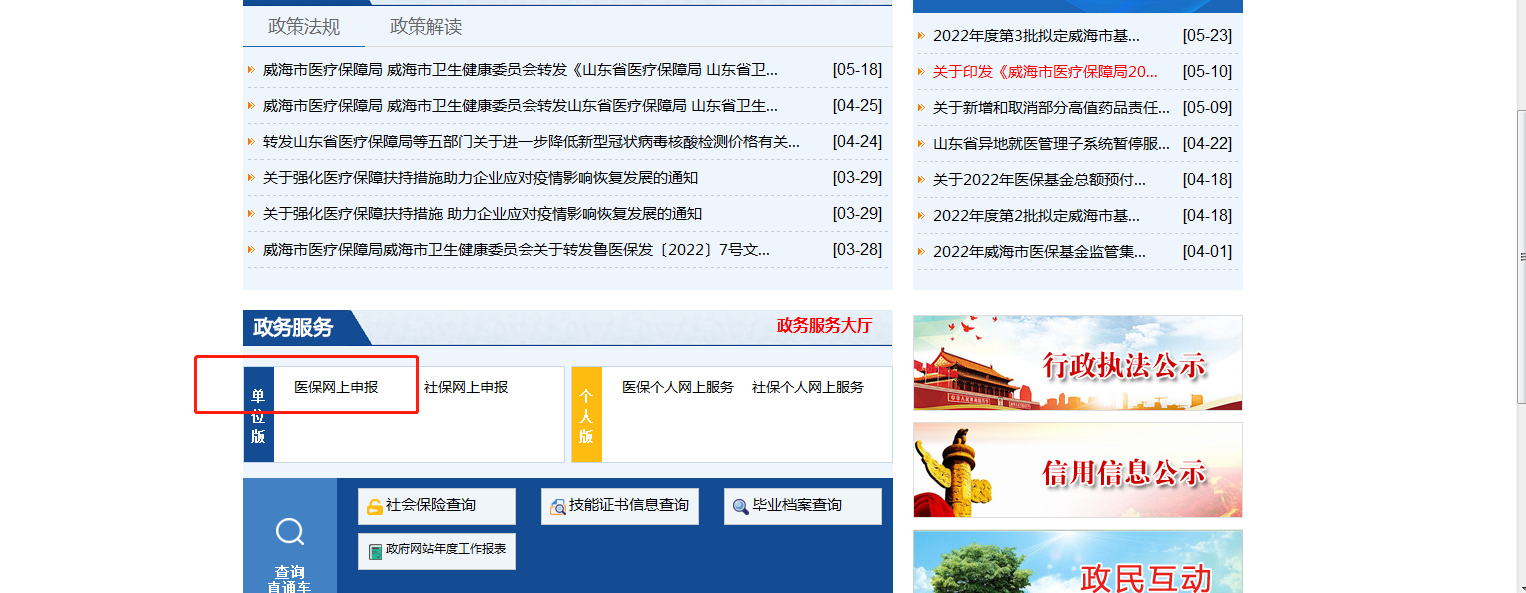The width and height of the screenshot is (1526, 593).
Task: Open 社保网上申报 for units
Action: (x=466, y=387)
